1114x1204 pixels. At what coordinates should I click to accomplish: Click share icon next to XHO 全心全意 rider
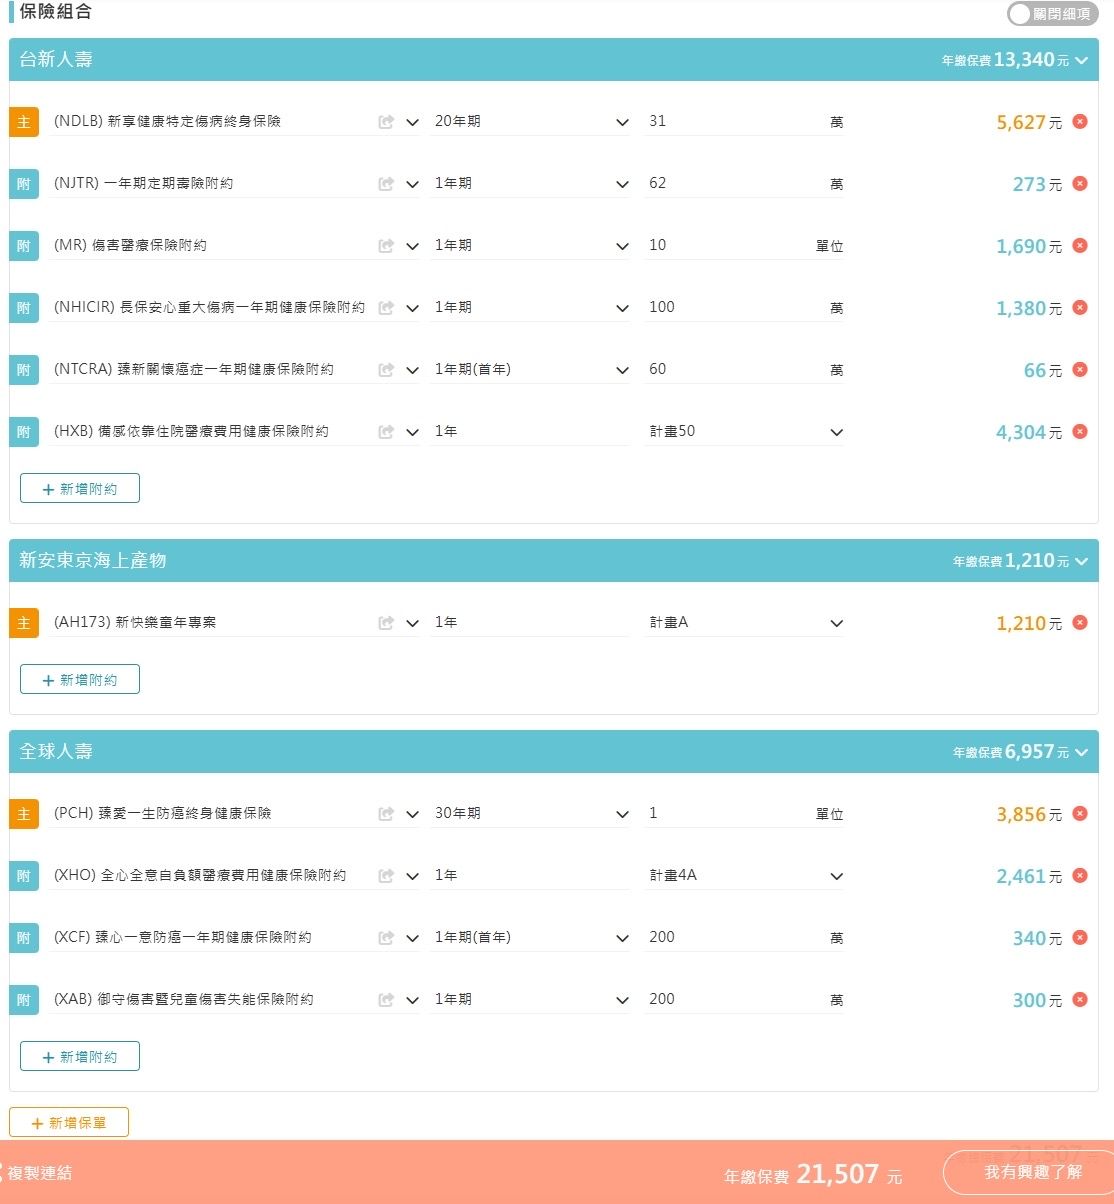pyautogui.click(x=386, y=876)
